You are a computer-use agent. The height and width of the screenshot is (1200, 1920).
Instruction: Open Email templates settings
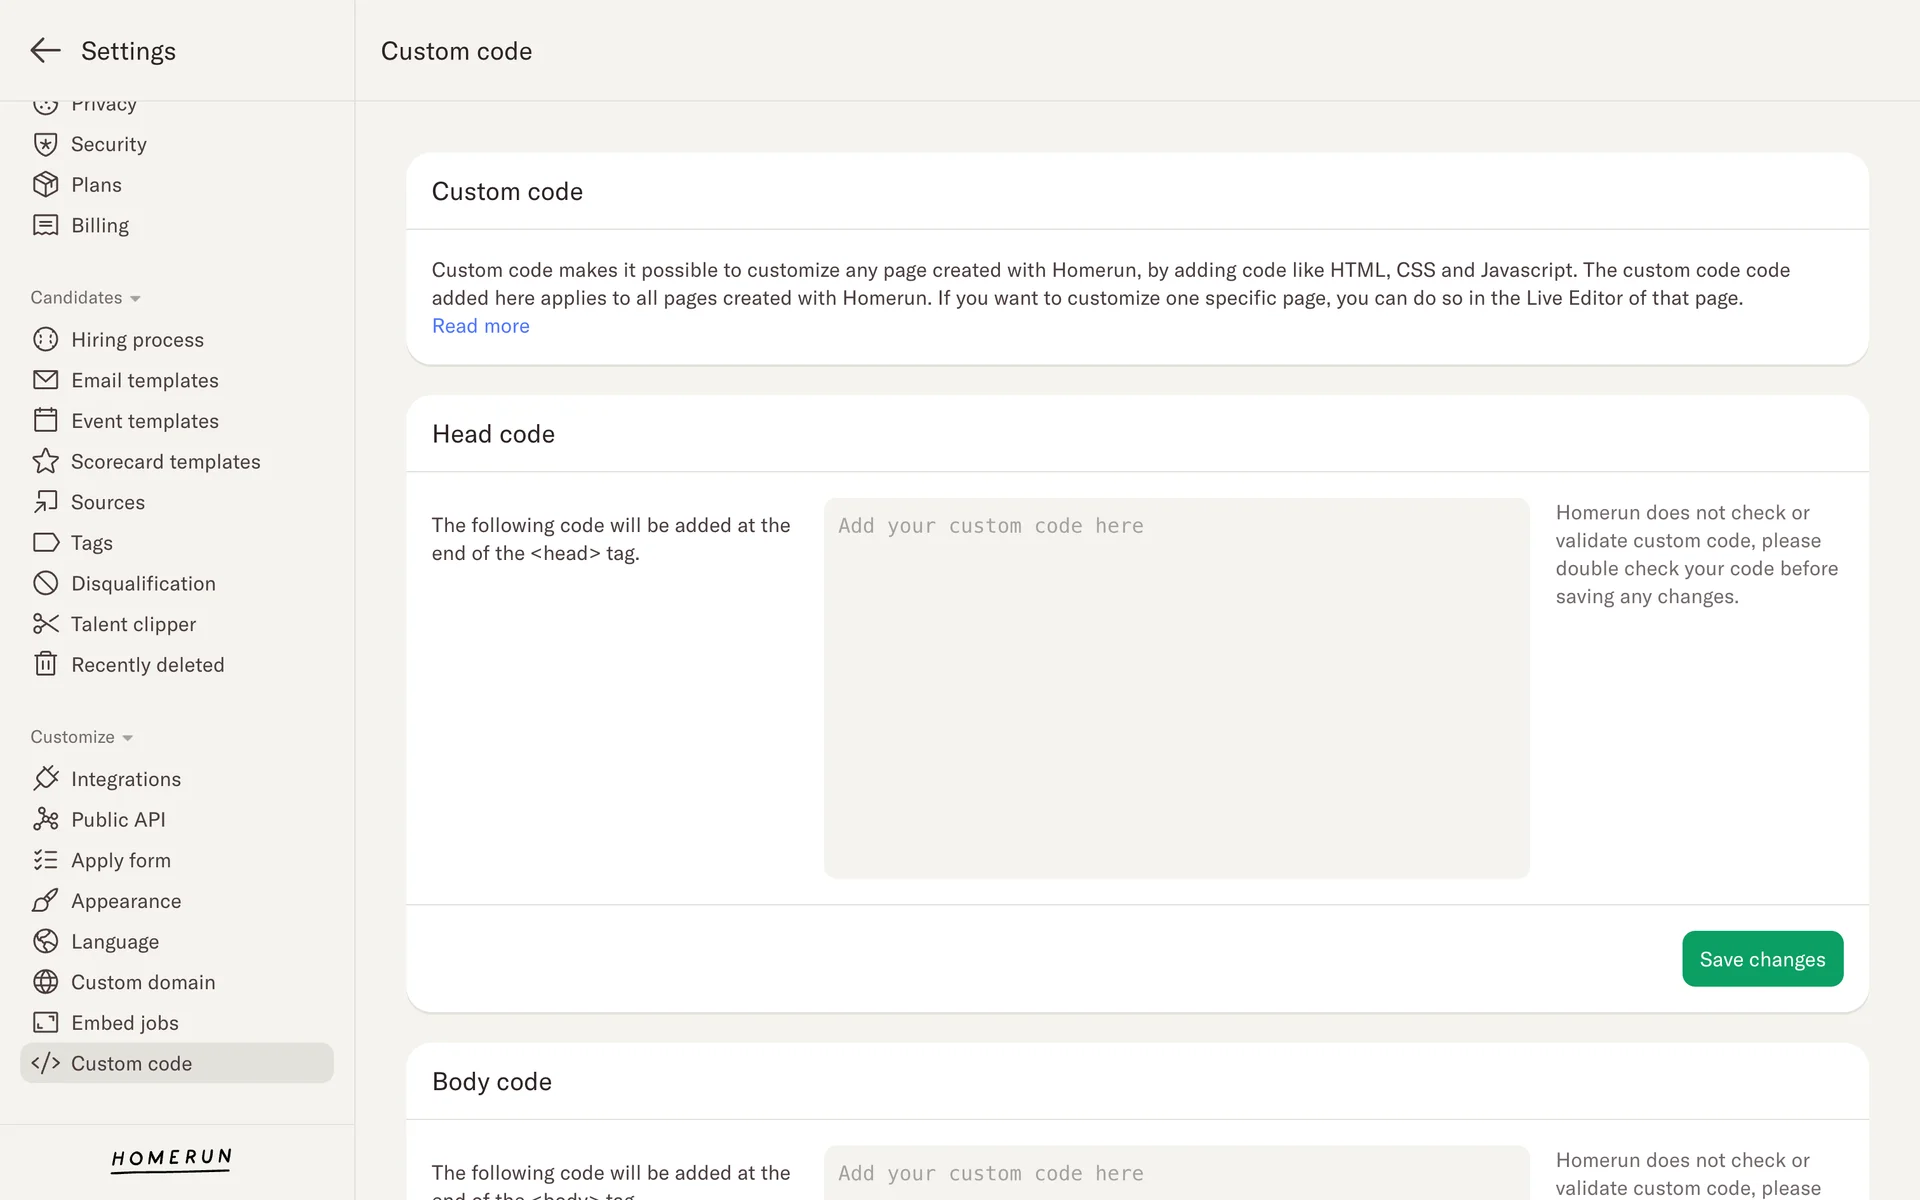click(x=144, y=380)
